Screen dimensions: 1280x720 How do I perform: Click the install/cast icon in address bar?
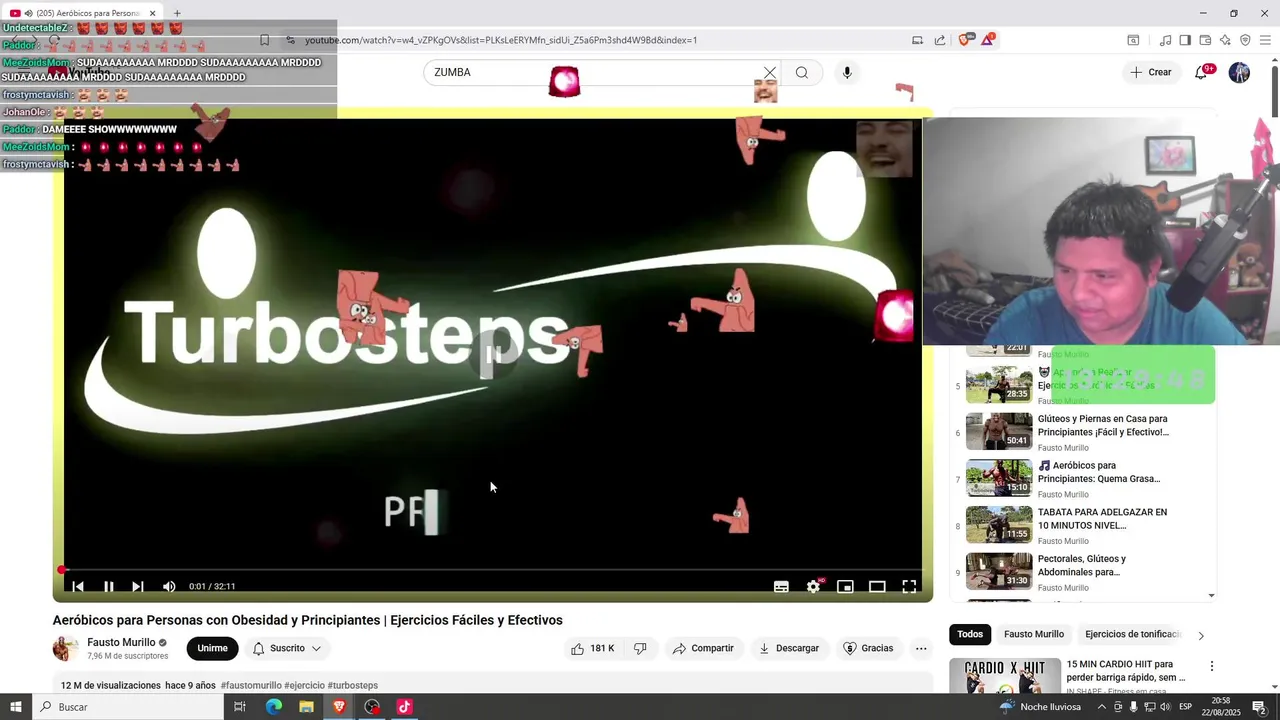917,40
